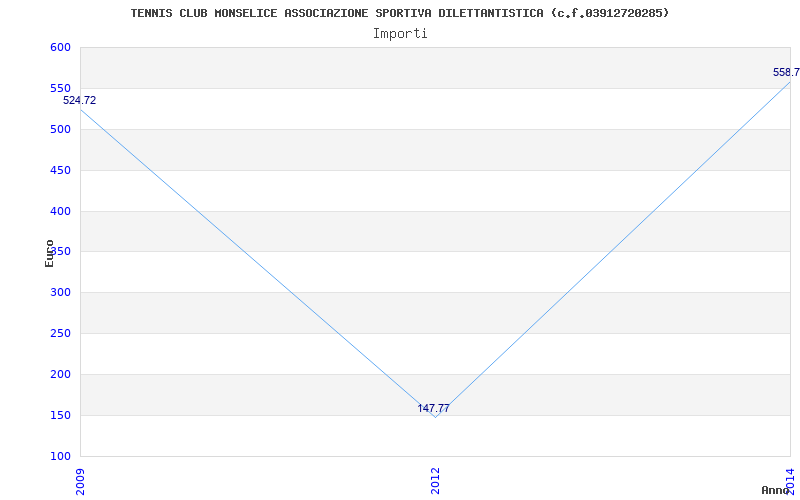Click the 450 y-axis tick label
Image resolution: width=800 pixels, height=500 pixels.
point(60,170)
